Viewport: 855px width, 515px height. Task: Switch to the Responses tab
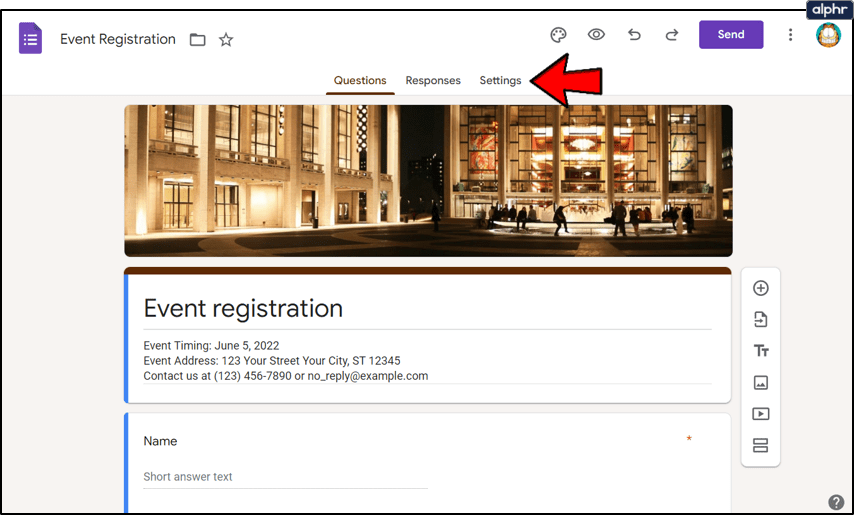click(433, 81)
